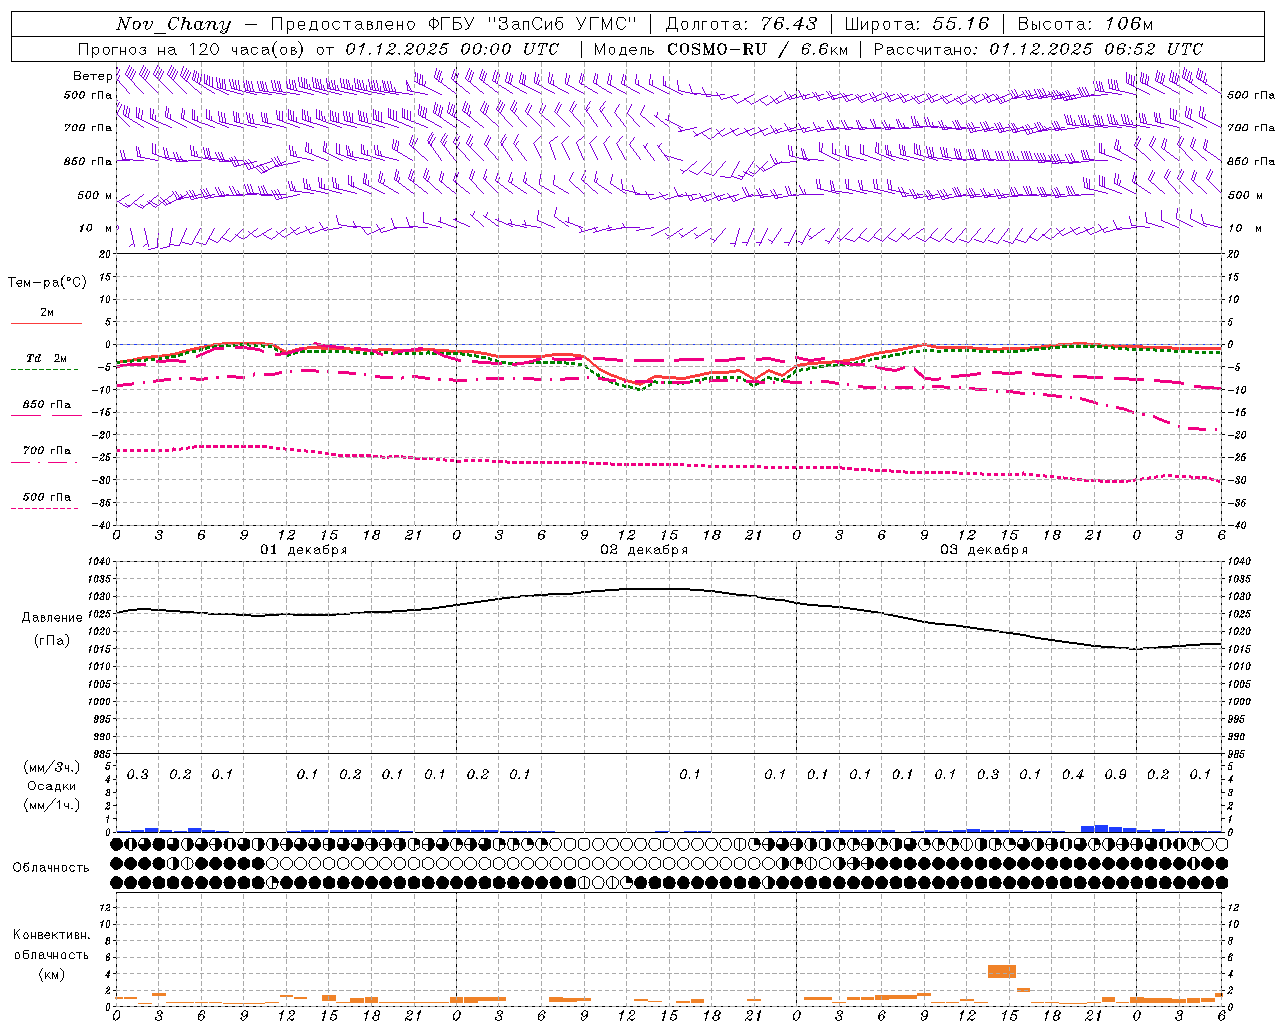
Task: Select the Прогноз на 120 часа(ов) text
Action: [193, 49]
